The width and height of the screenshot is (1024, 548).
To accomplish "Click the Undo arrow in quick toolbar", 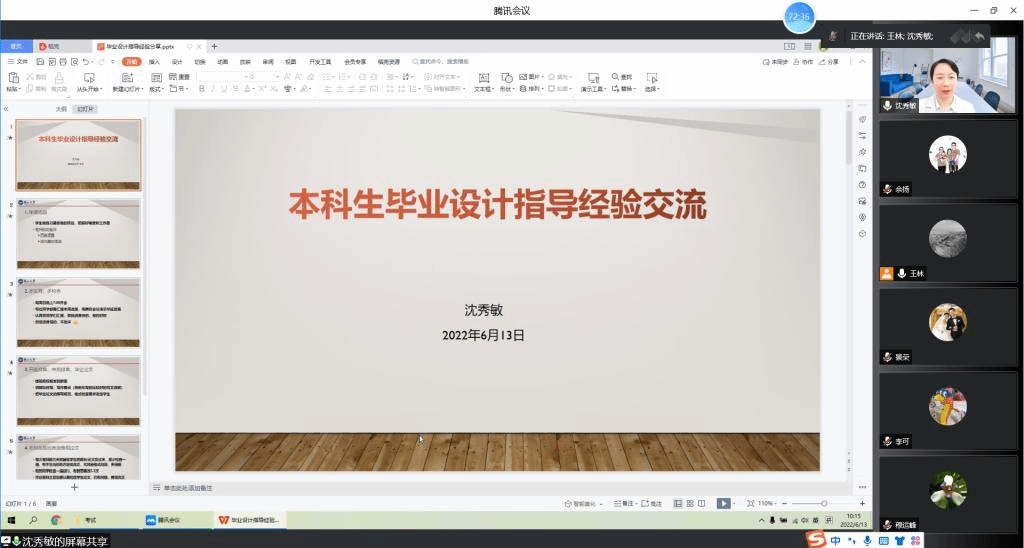I will pos(87,61).
